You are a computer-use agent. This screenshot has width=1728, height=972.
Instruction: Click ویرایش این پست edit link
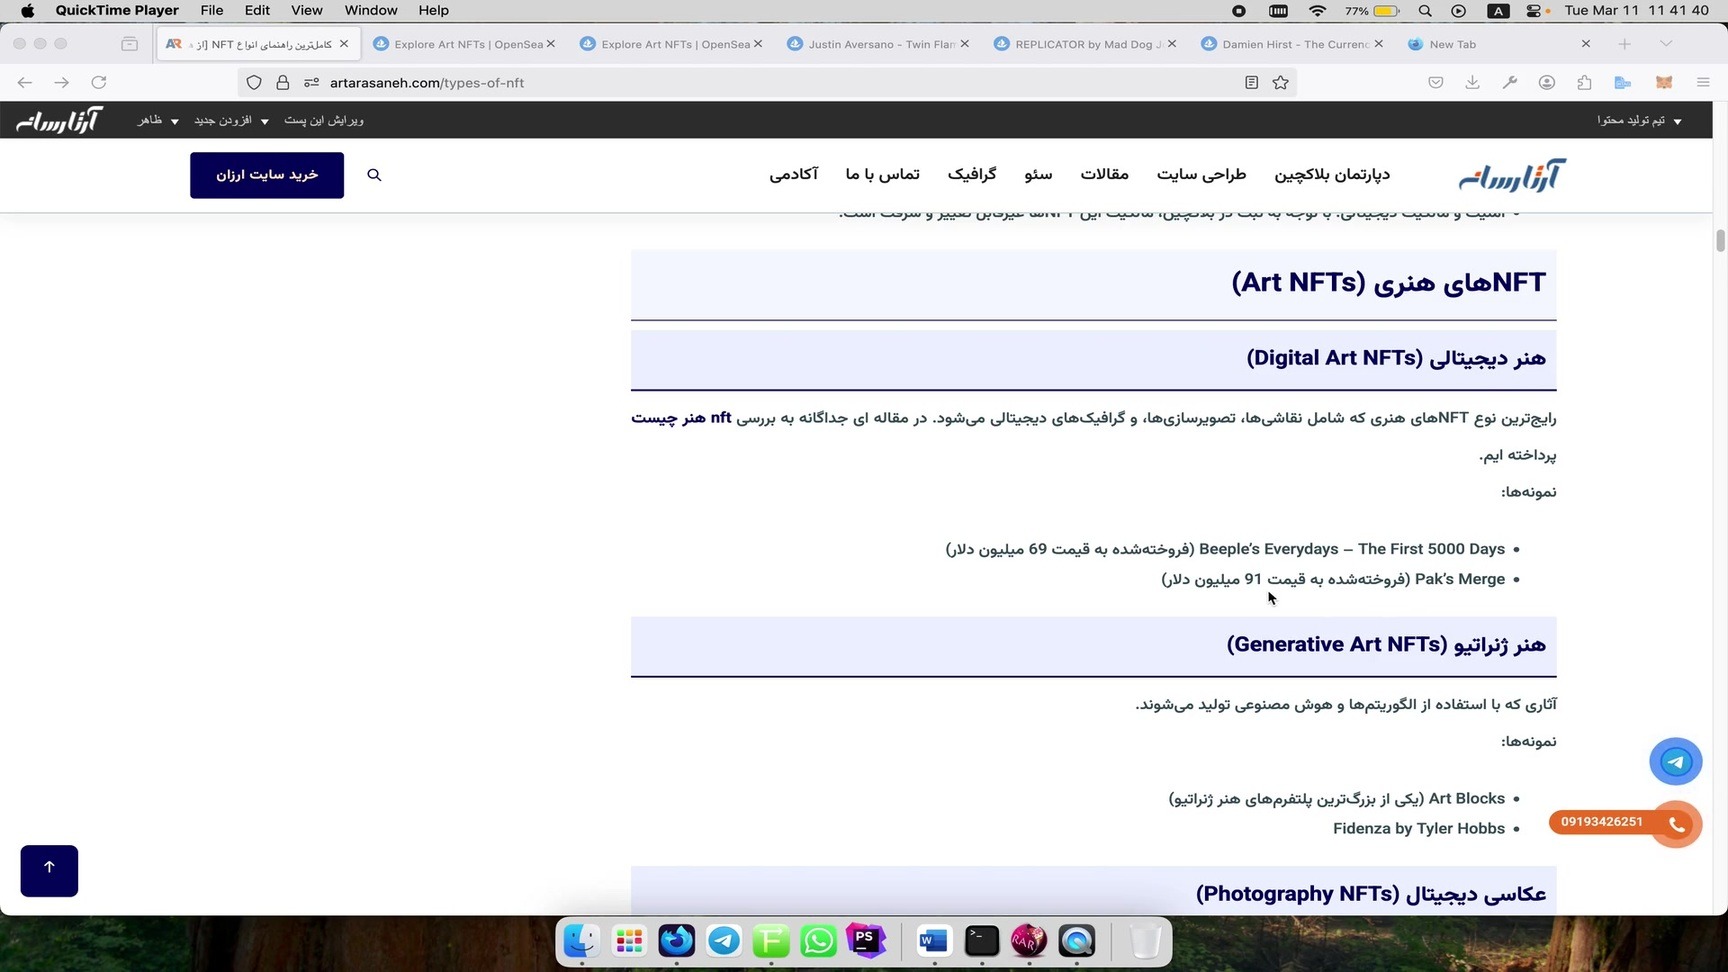point(324,121)
